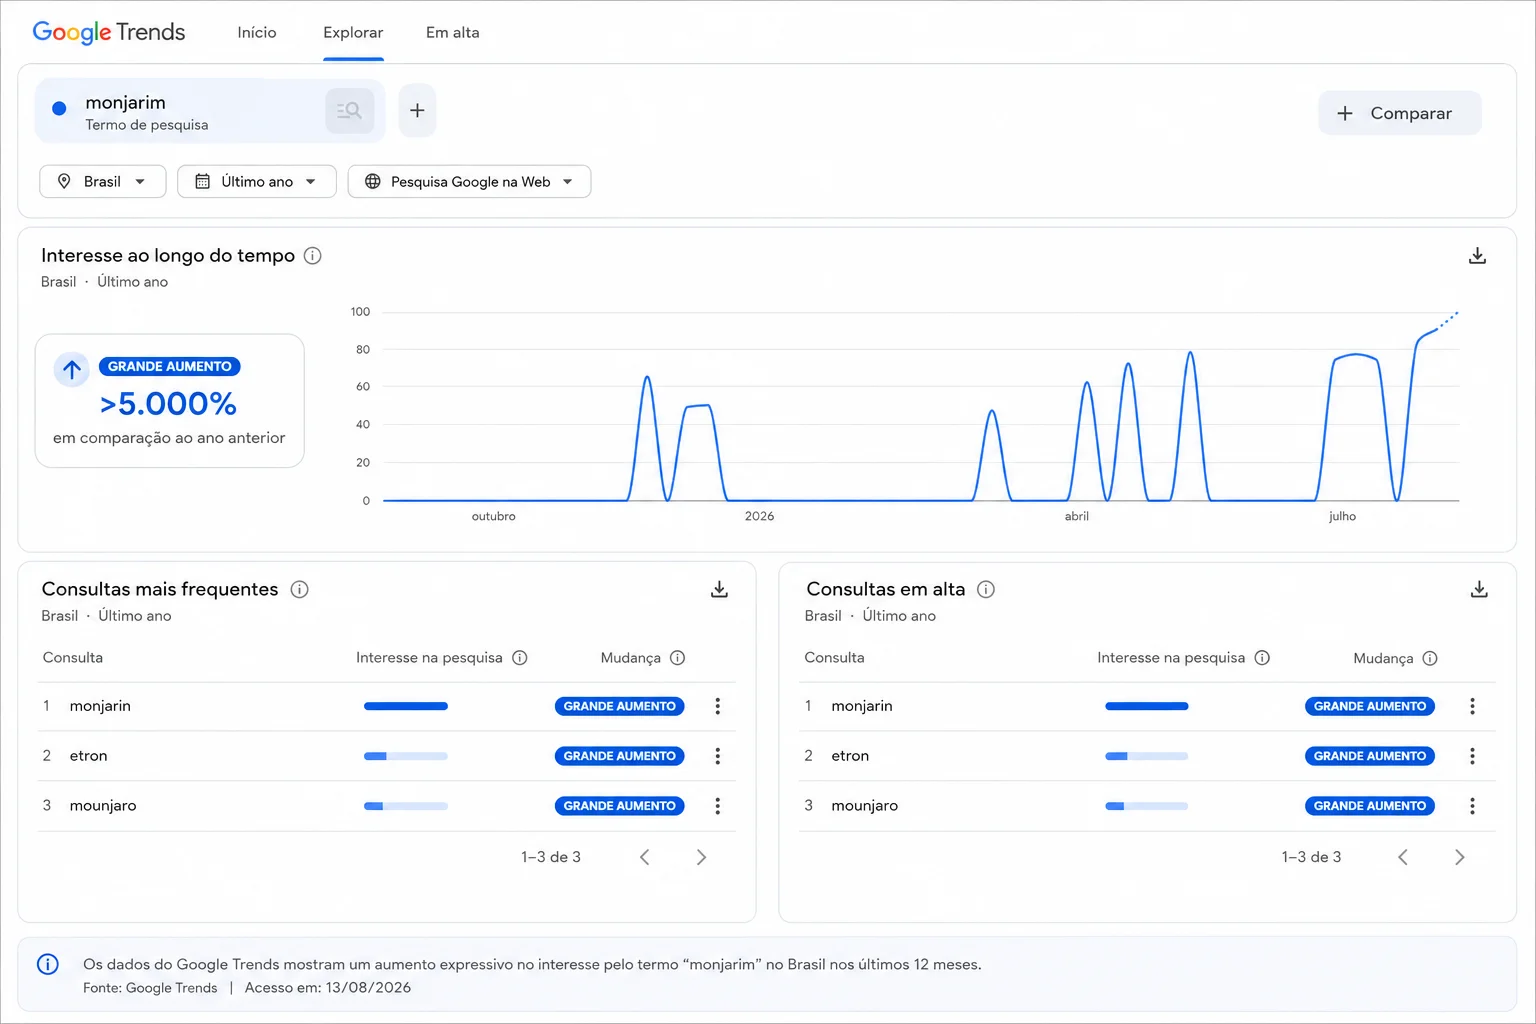Open etron query in Consultas mais frequentes
Viewport: 1536px width, 1024px height.
tap(88, 756)
